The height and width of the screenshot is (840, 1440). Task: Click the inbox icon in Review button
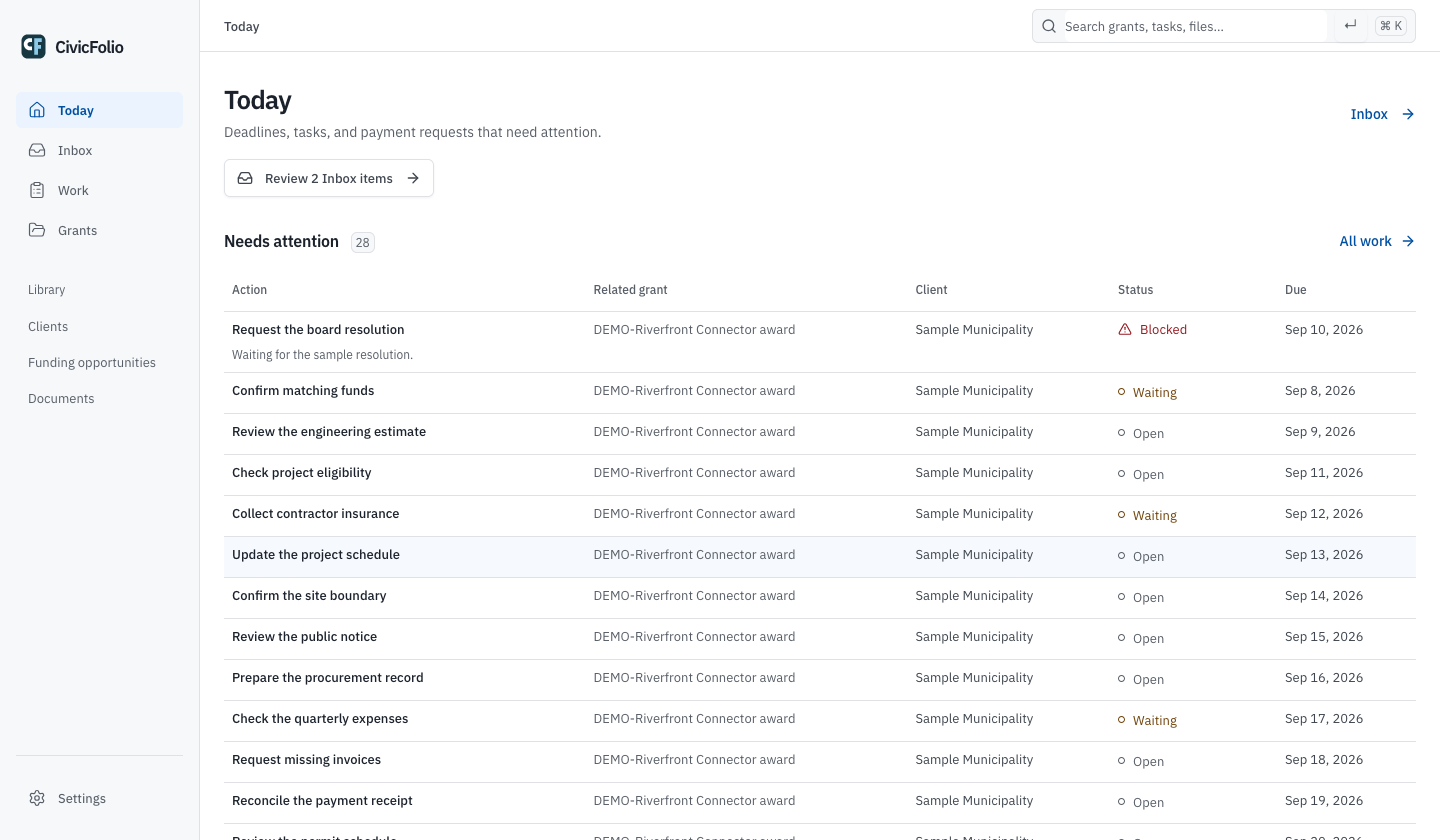tap(245, 178)
